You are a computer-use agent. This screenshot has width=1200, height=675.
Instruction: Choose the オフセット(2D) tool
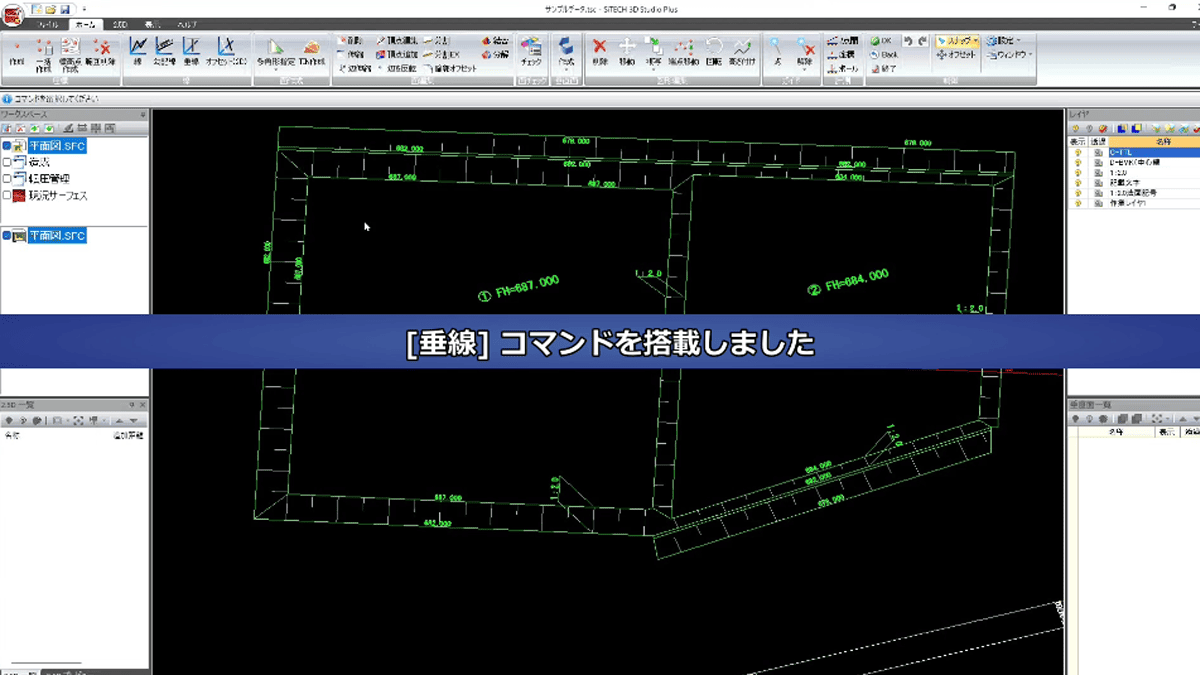[224, 47]
